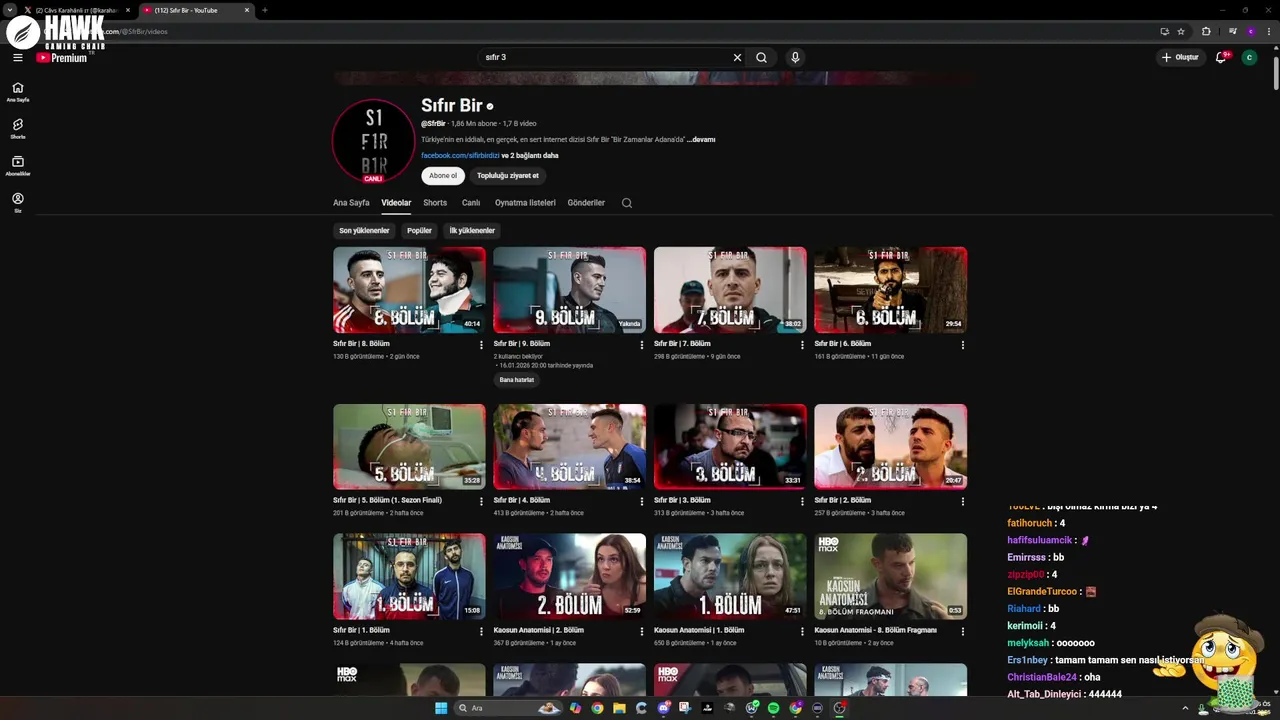Open Shorts from the left sidebar
This screenshot has height=720, width=1280.
pyautogui.click(x=17, y=128)
